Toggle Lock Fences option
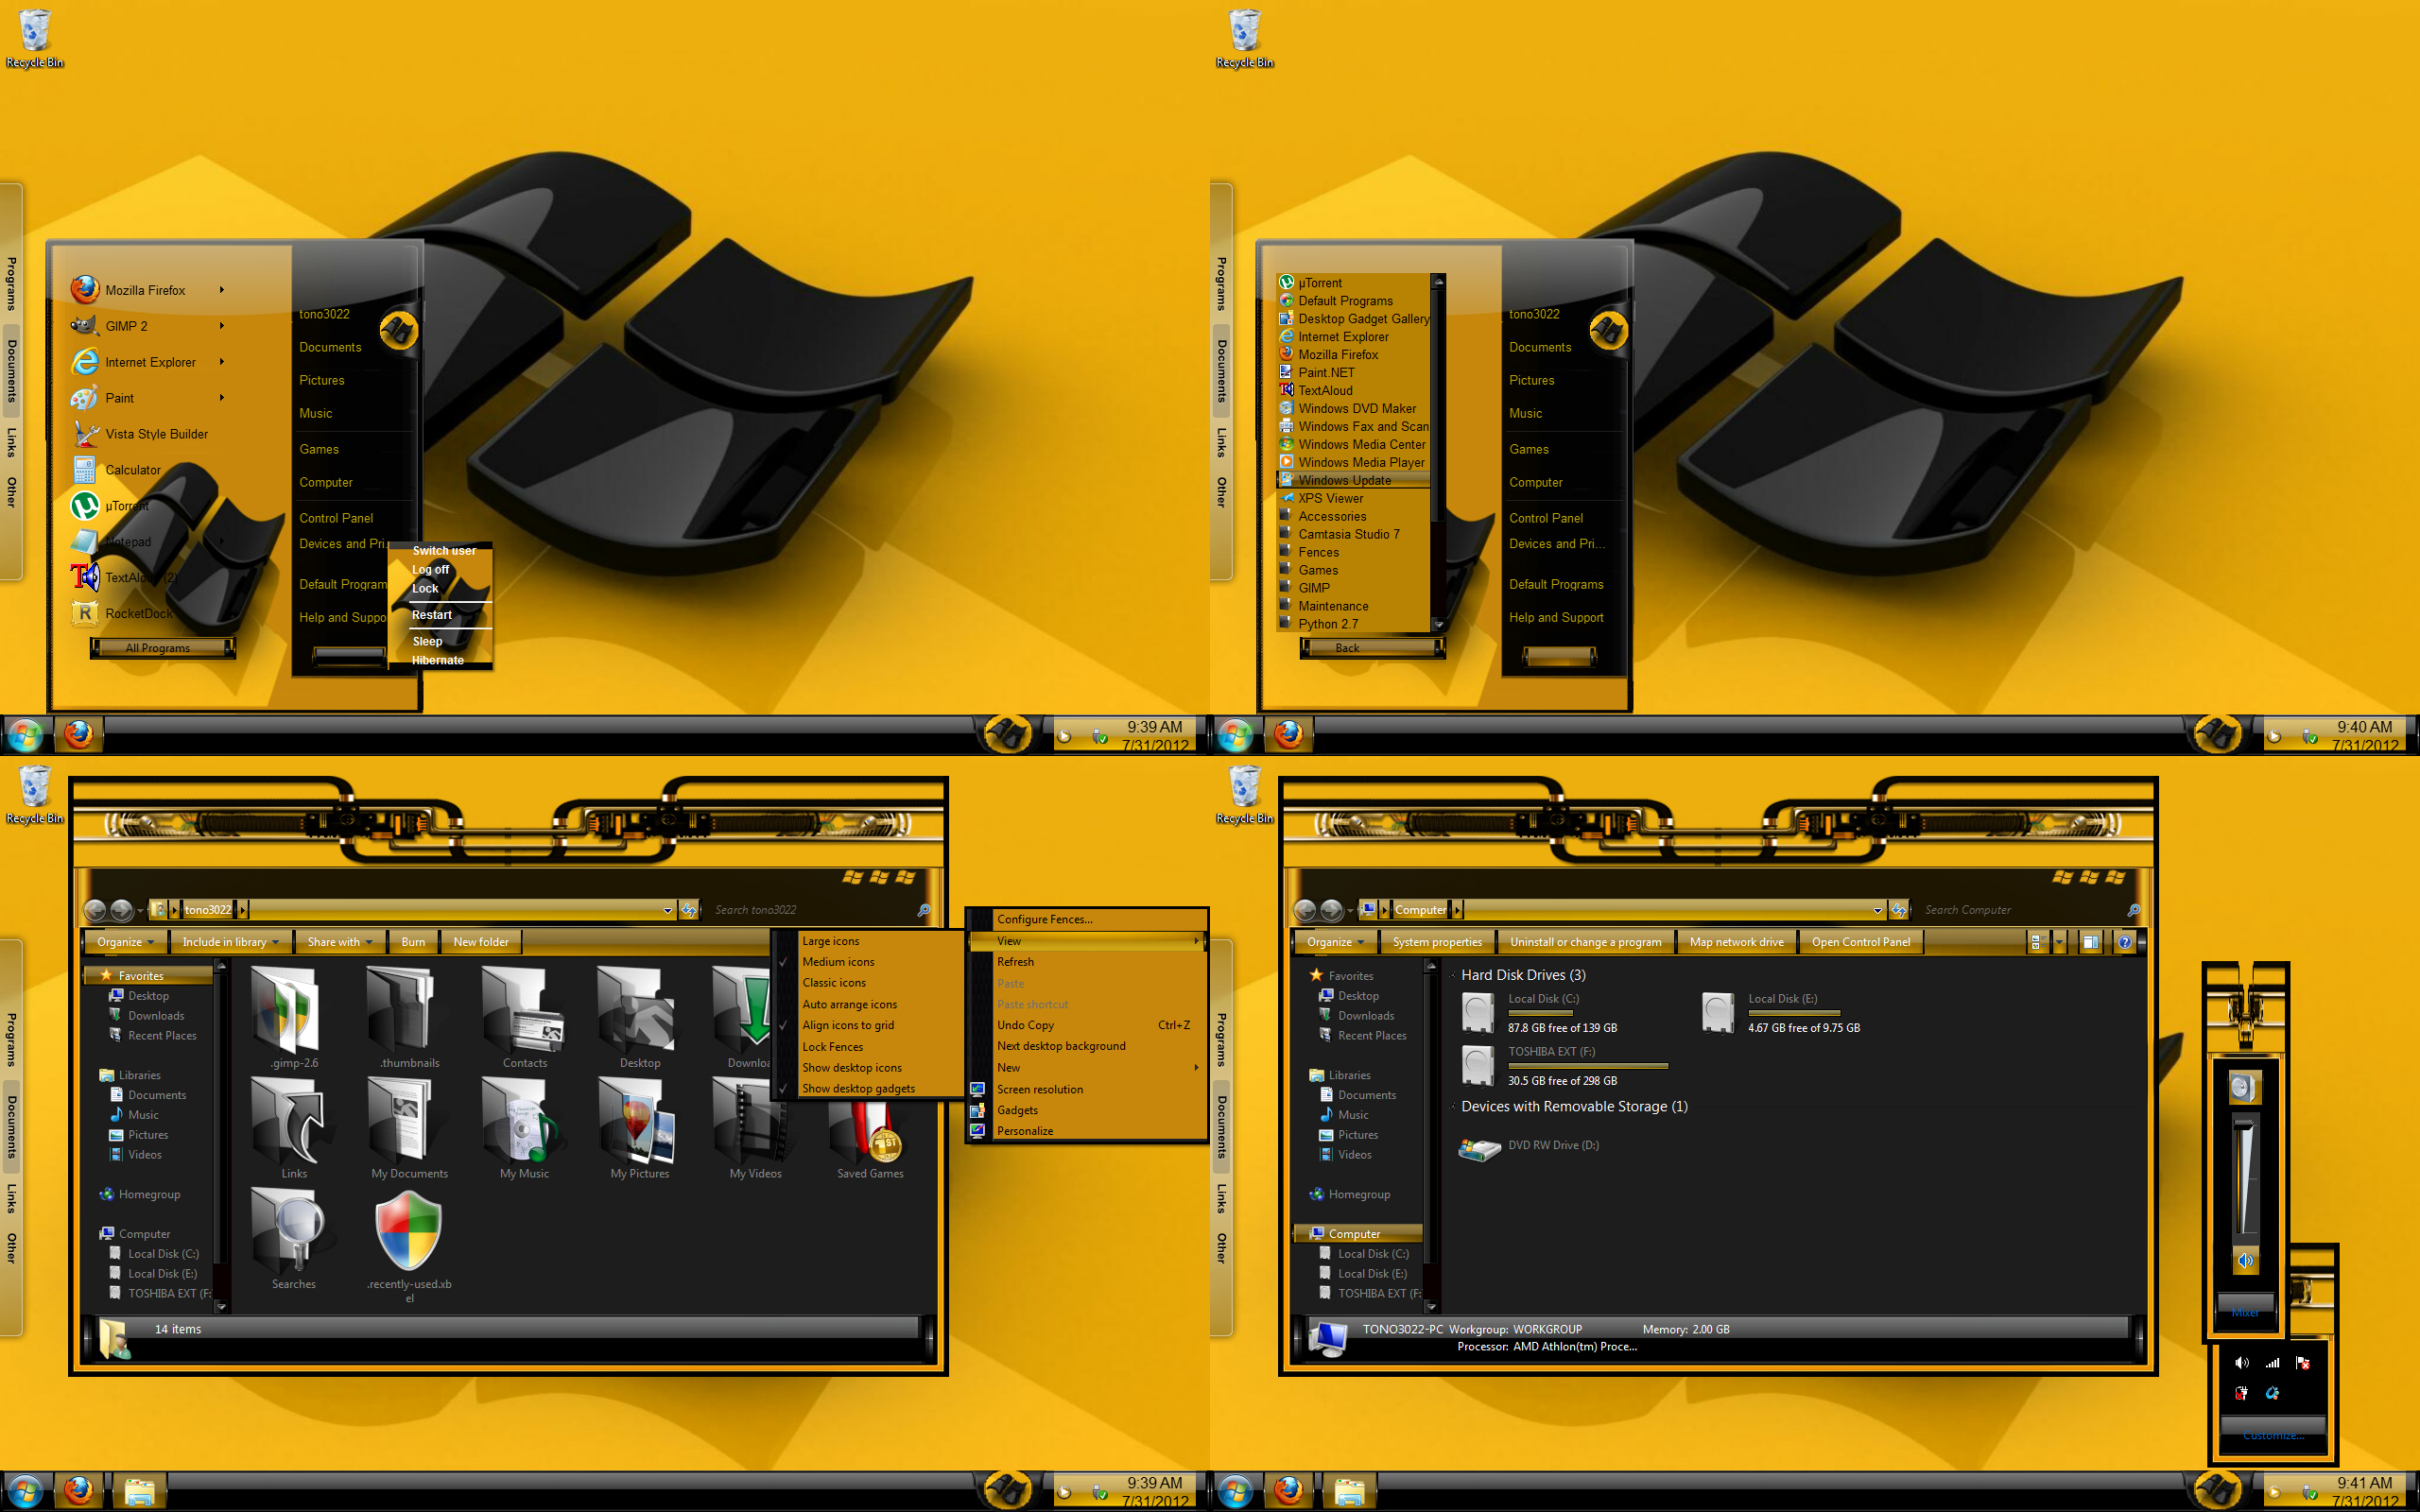The width and height of the screenshot is (2420, 1512). click(x=832, y=1047)
